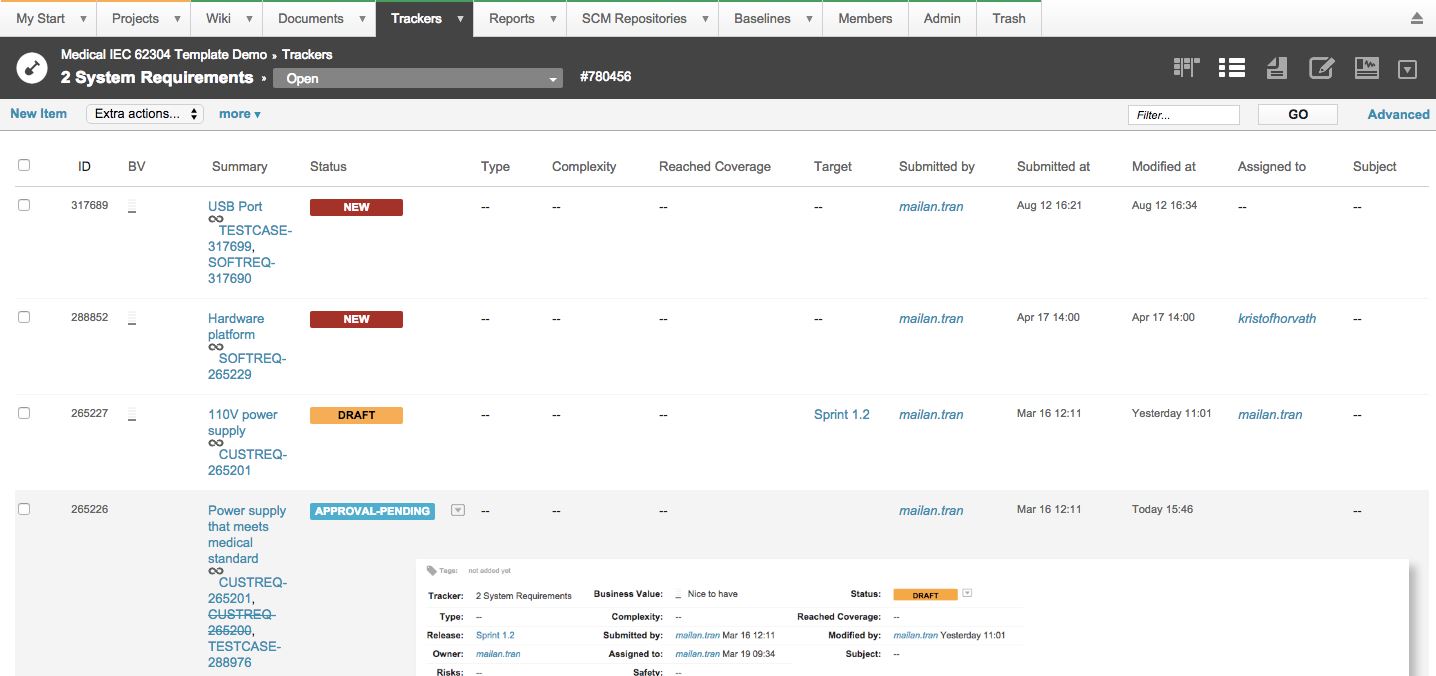Viewport: 1436px width, 676px height.
Task: Sort by the Submitted at column header
Action: [x=1053, y=166]
